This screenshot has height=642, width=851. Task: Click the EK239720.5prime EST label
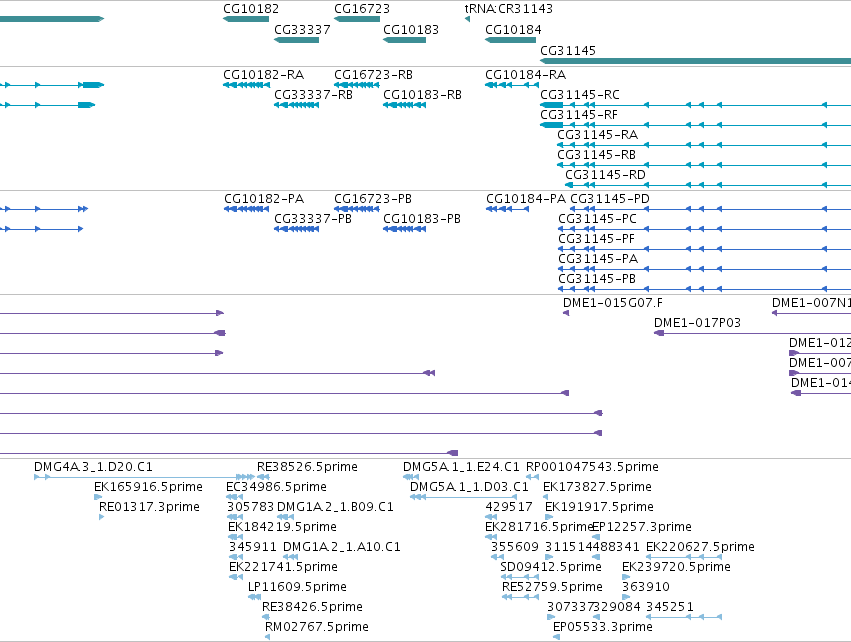click(676, 567)
